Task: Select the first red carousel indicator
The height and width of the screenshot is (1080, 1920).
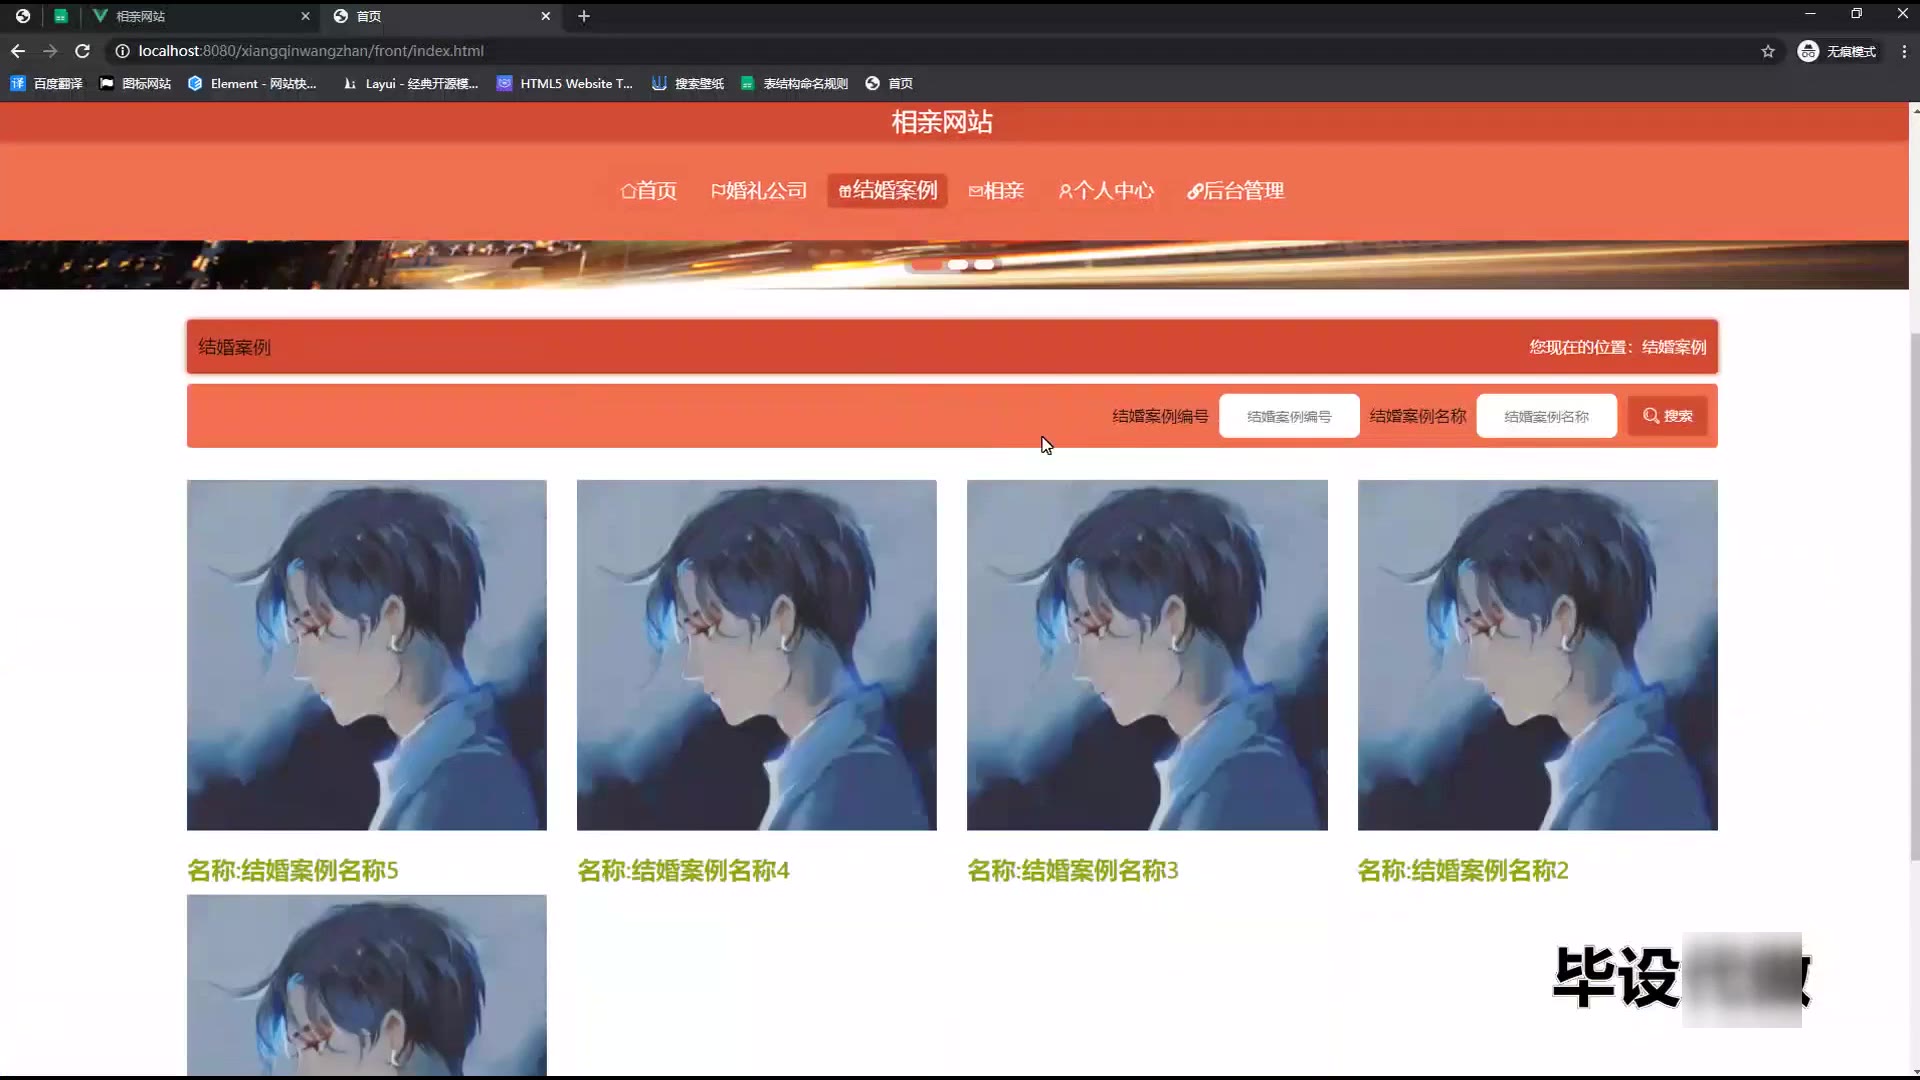Action: coord(927,265)
